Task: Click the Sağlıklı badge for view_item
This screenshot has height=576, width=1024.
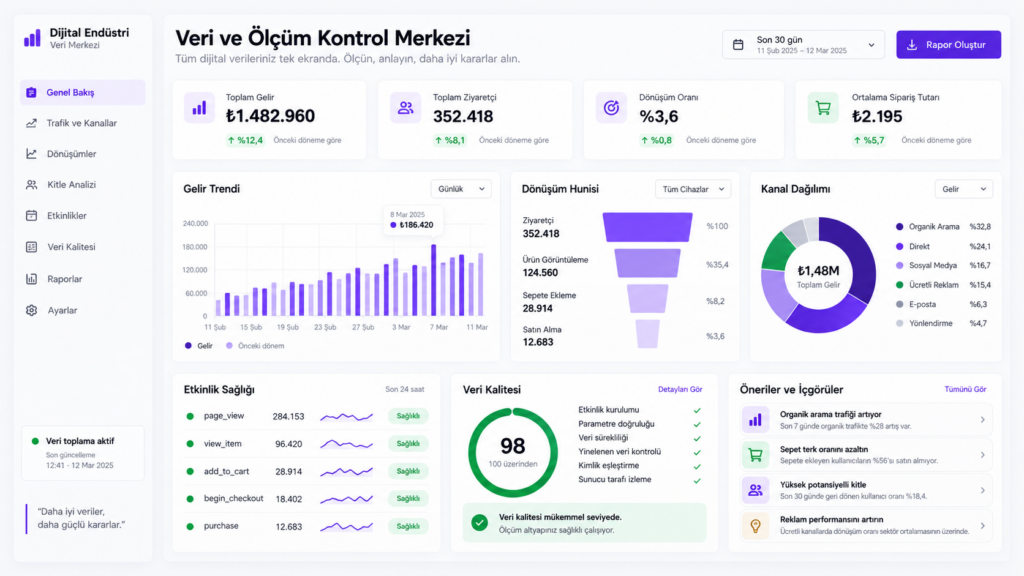Action: pos(408,443)
